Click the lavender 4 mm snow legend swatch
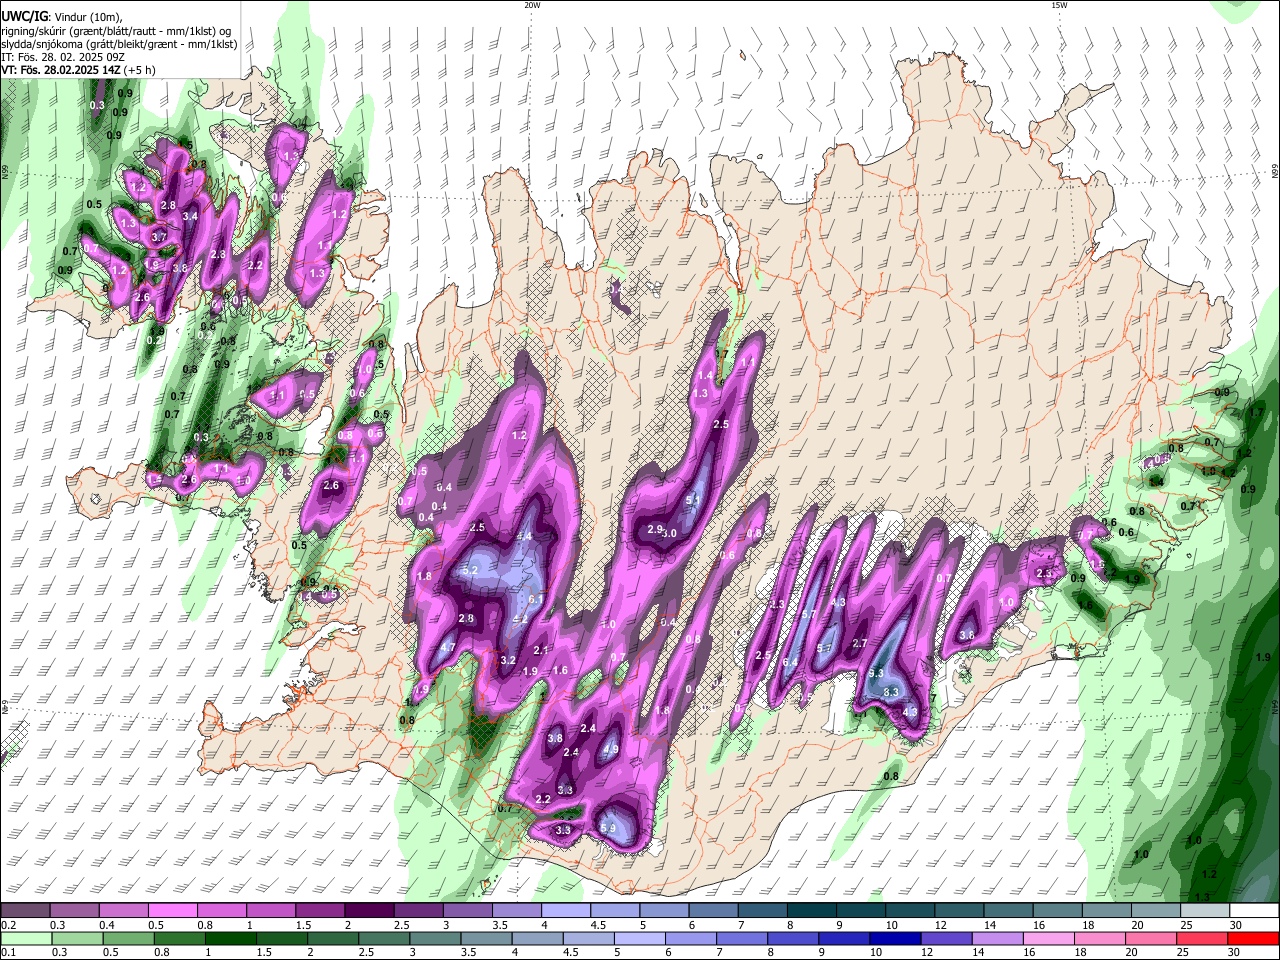This screenshot has height=960, width=1280. pos(565,911)
